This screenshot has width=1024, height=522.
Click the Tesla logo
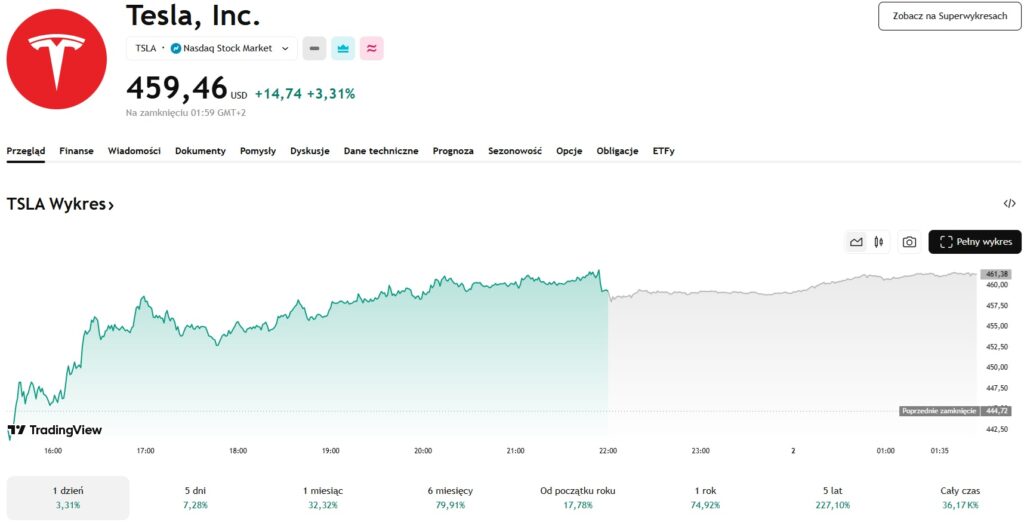tap(56, 59)
